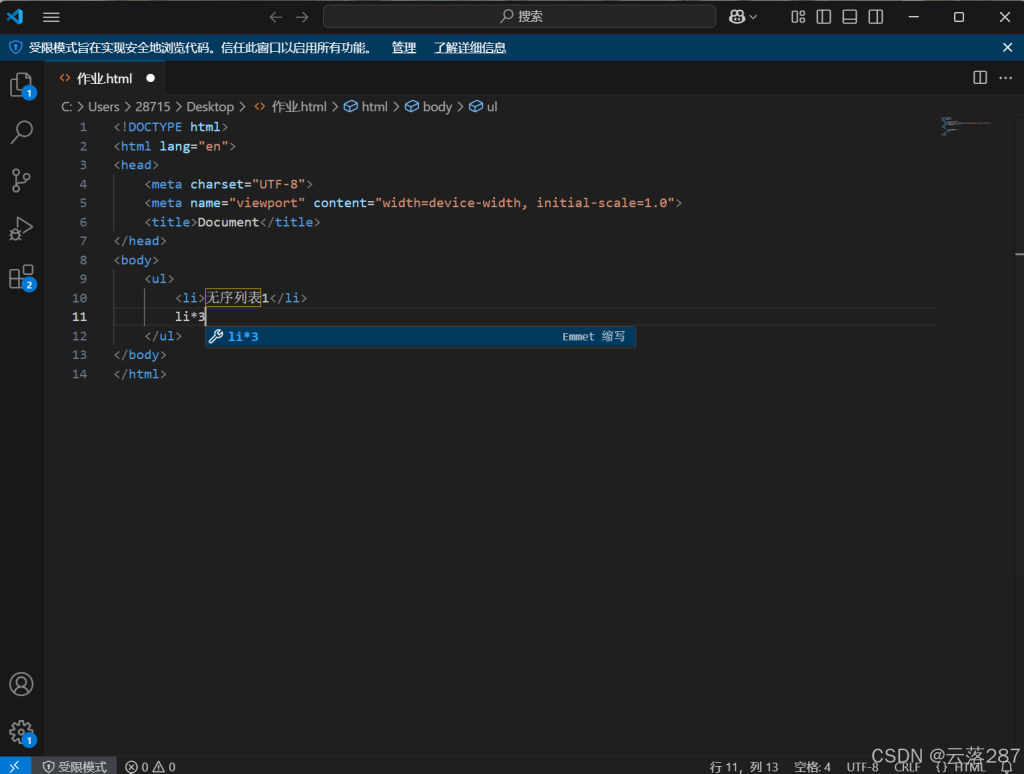1024x774 pixels.
Task: Click the split editor right icon
Action: (x=980, y=78)
